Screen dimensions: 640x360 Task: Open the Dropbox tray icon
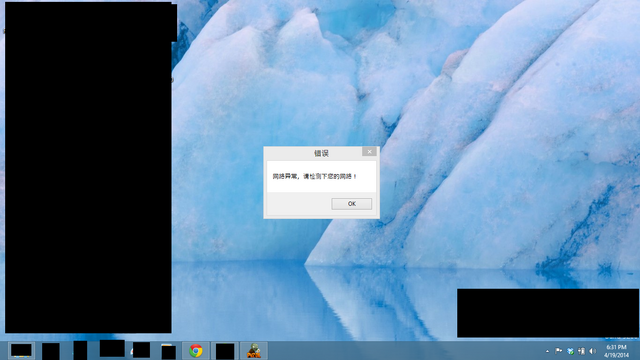pos(570,351)
